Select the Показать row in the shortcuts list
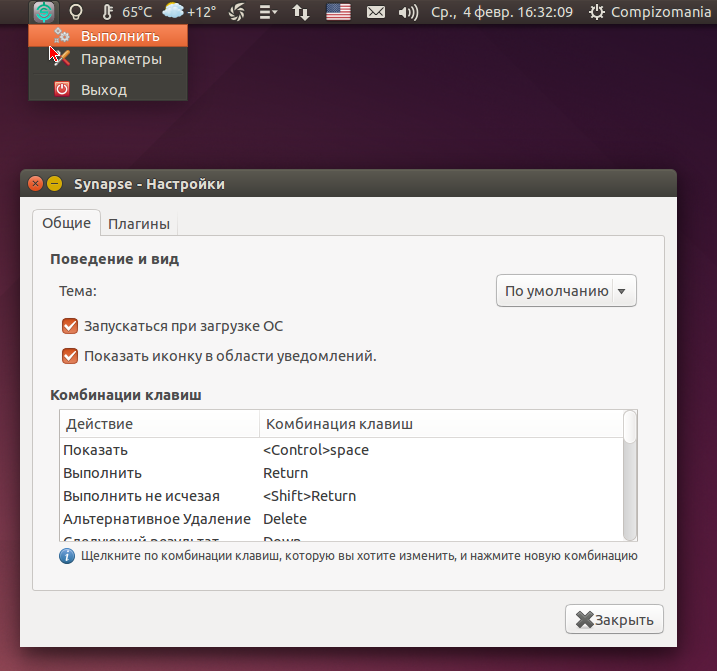717x671 pixels. [x=341, y=450]
